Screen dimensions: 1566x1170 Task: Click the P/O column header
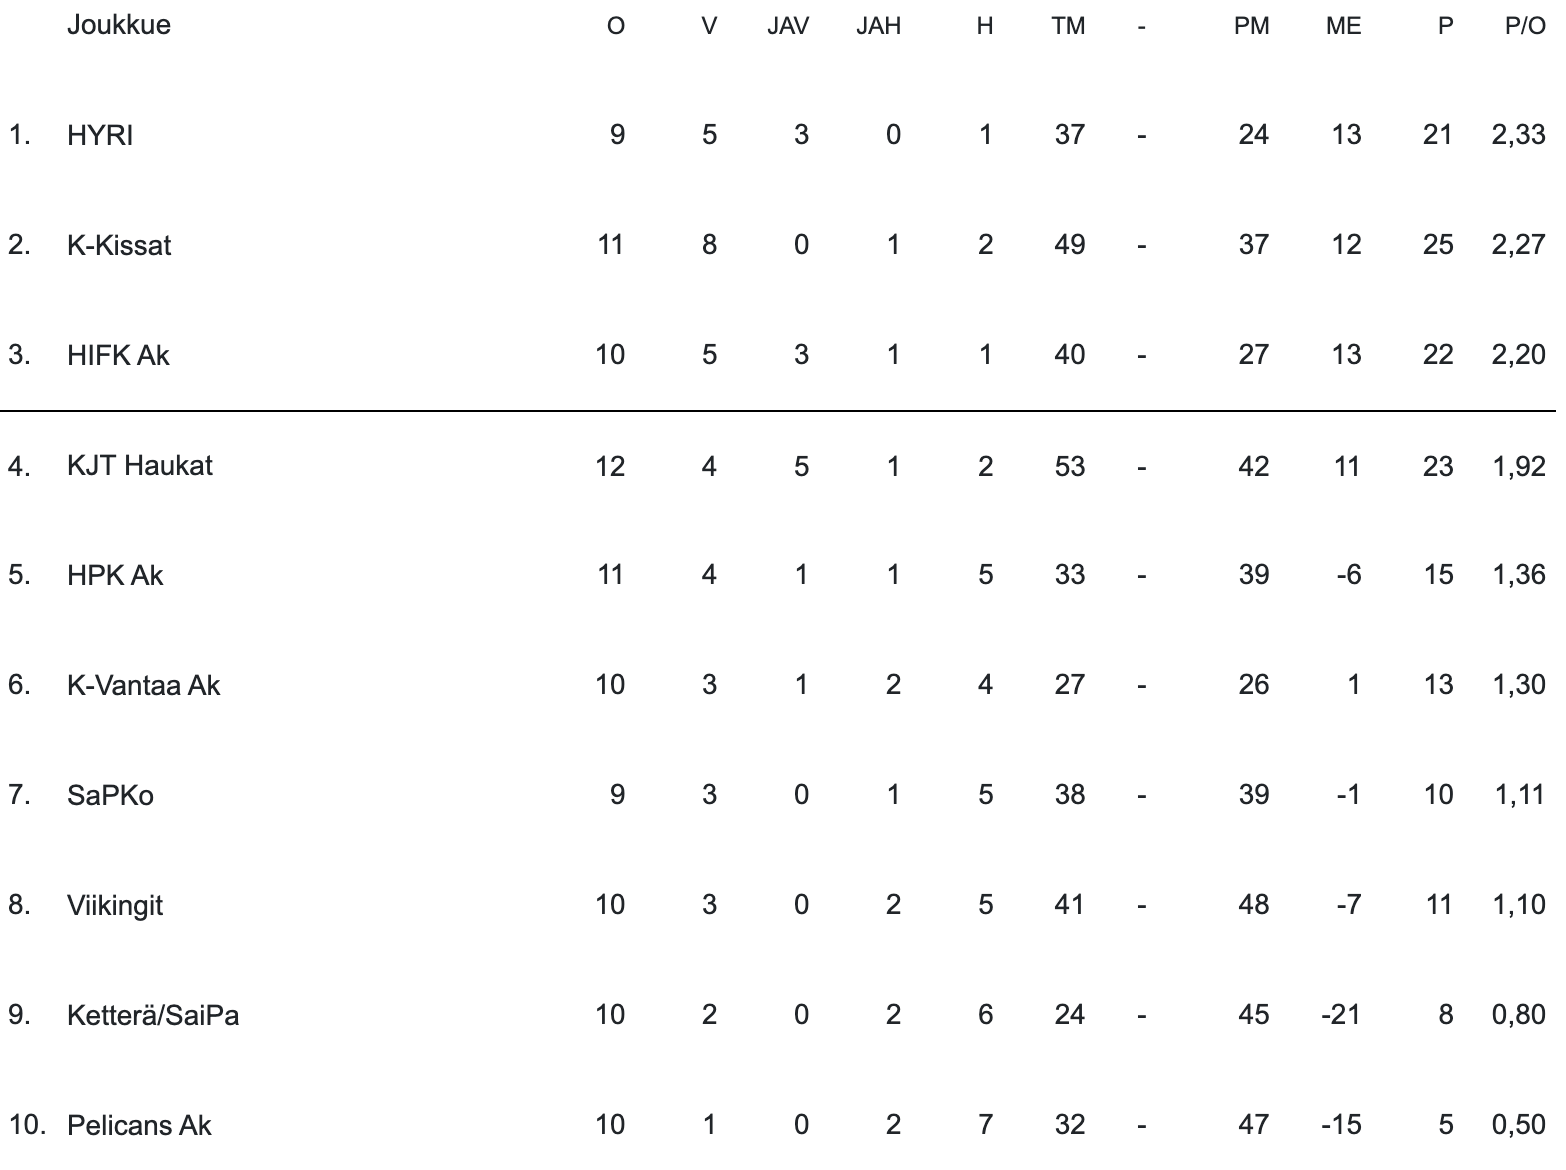click(x=1525, y=26)
